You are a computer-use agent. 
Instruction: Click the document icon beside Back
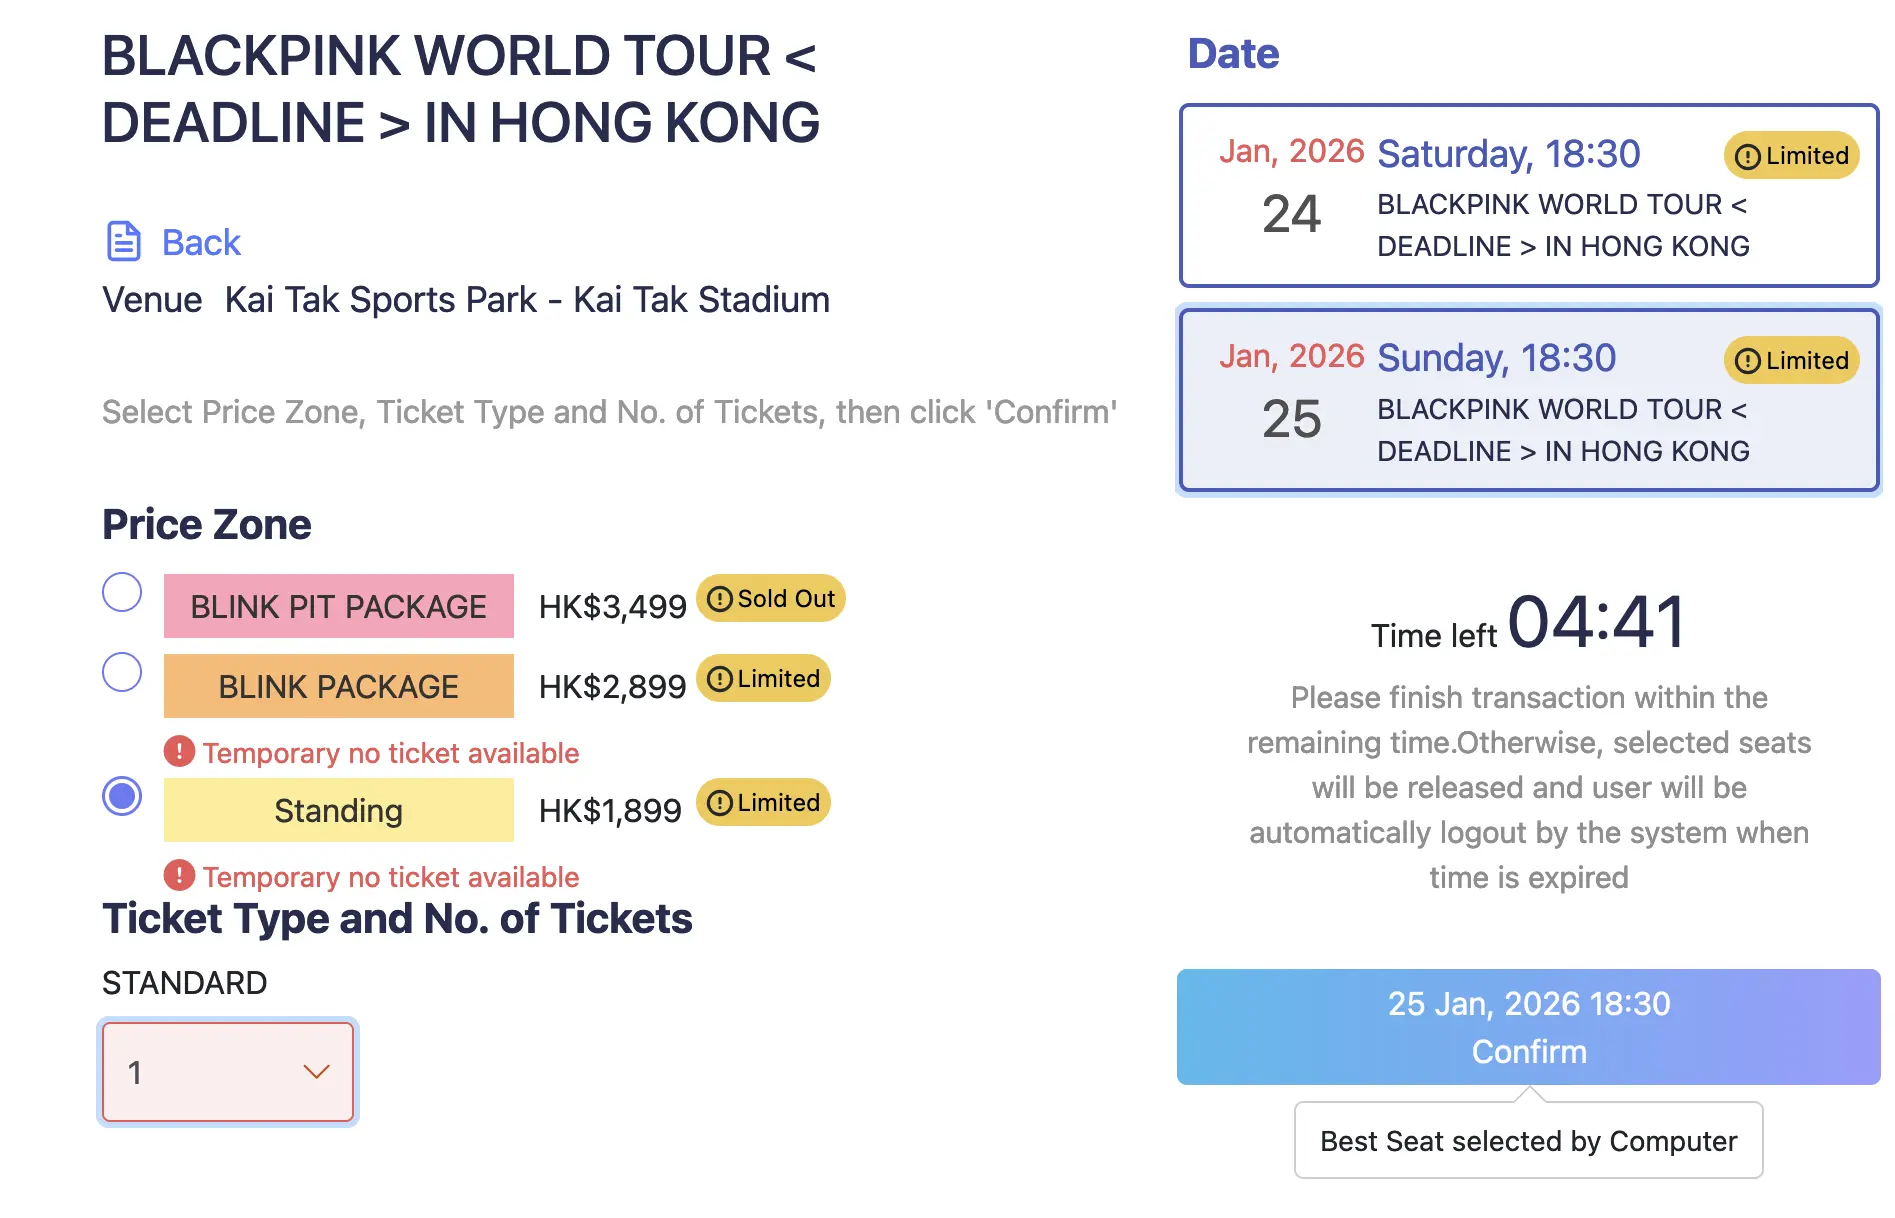(x=123, y=241)
